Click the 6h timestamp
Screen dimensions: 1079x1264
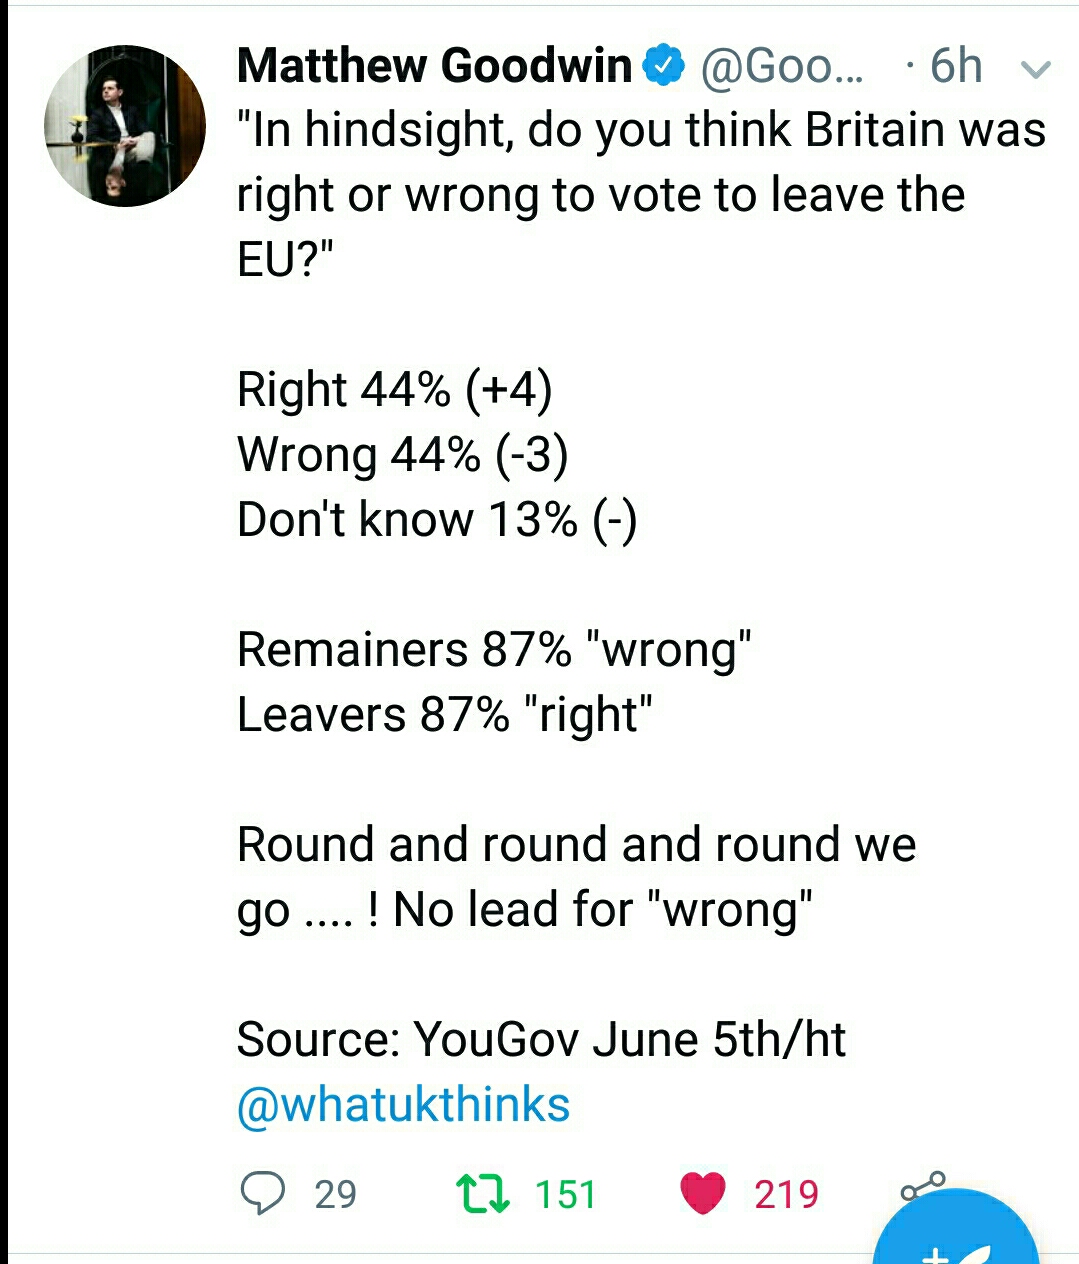955,66
